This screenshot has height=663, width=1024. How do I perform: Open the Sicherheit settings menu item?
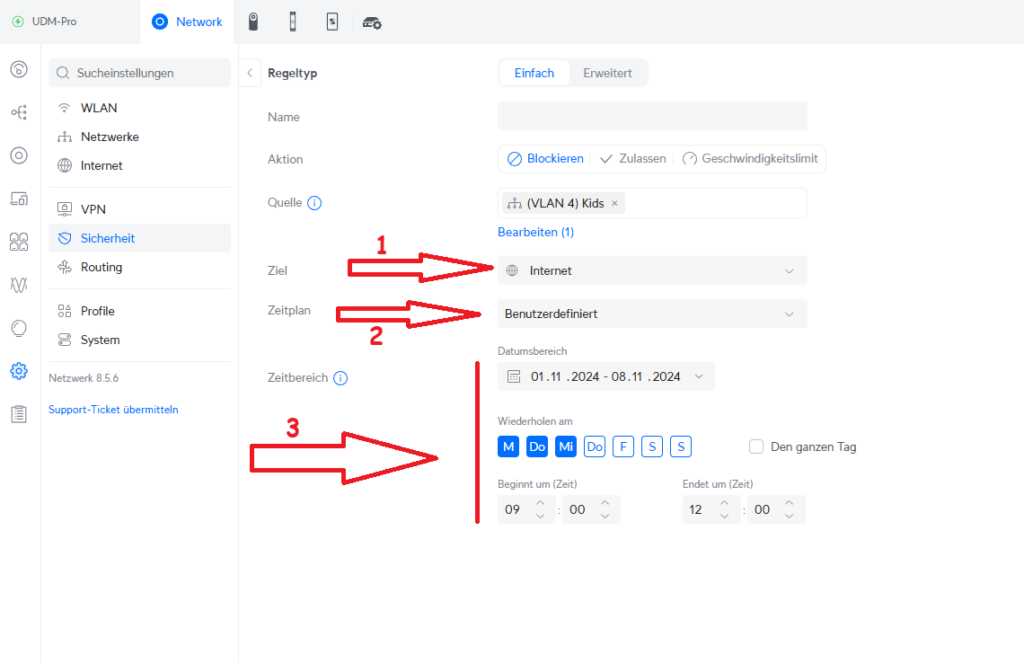pyautogui.click(x=108, y=238)
